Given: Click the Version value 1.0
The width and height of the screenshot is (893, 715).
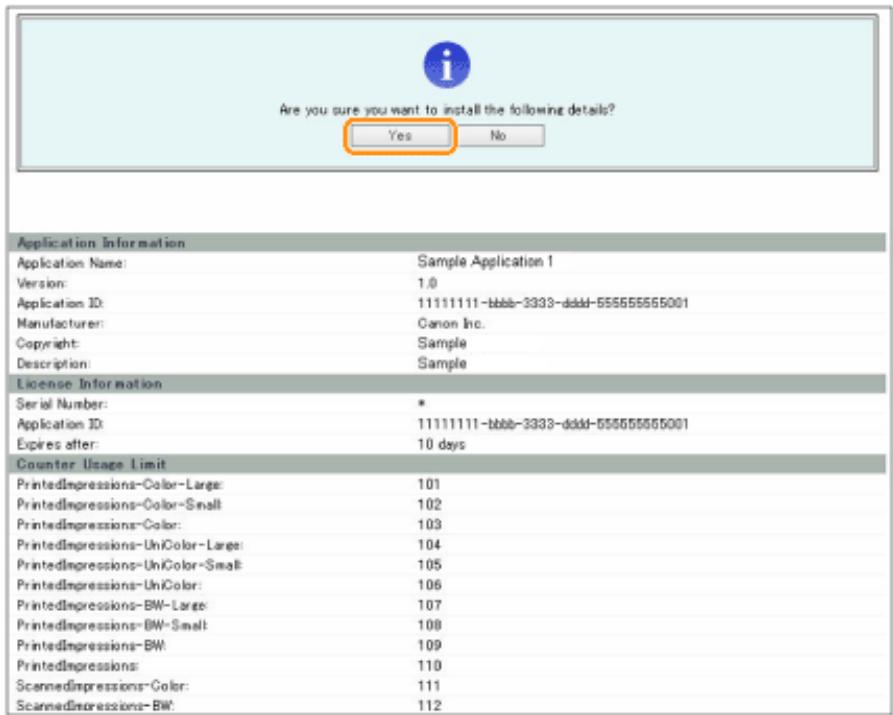Looking at the screenshot, I should (427, 283).
